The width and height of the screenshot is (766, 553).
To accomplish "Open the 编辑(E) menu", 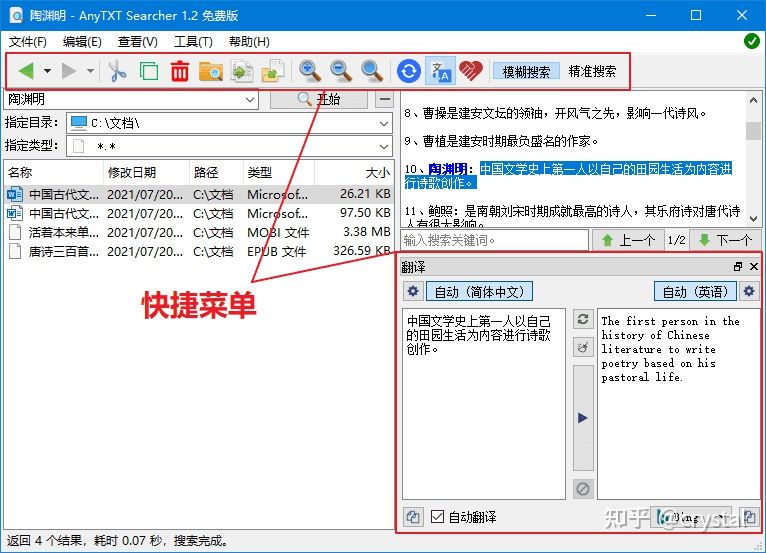I will point(82,42).
